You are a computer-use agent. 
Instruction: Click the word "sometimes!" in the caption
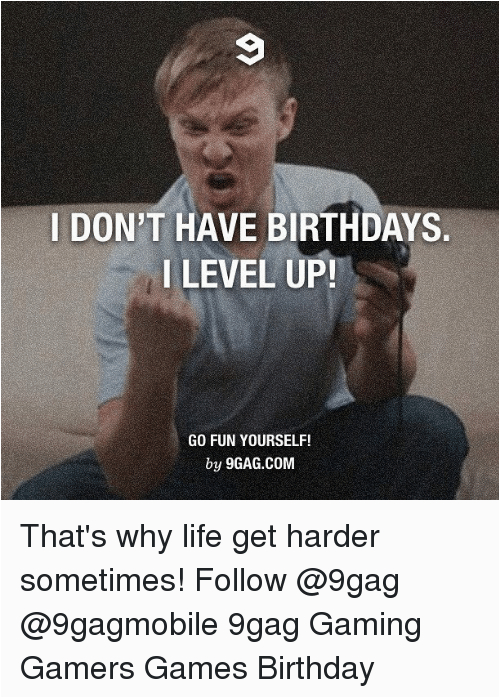coord(103,580)
